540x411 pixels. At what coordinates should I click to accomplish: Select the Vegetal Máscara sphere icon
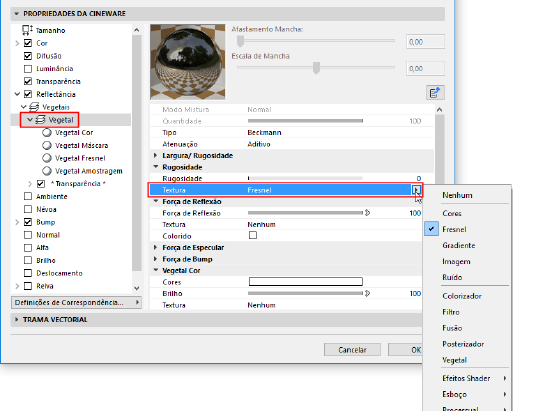tap(47, 145)
